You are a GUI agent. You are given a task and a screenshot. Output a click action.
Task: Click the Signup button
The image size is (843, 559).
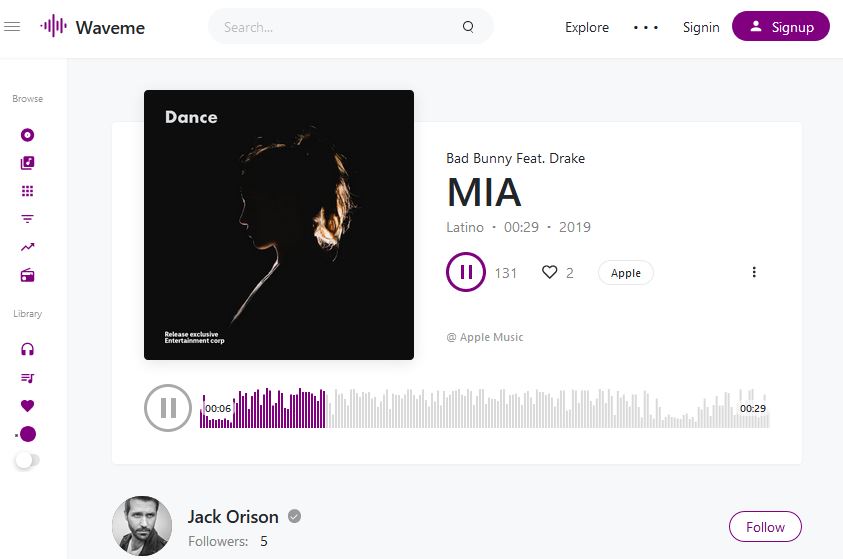(781, 26)
